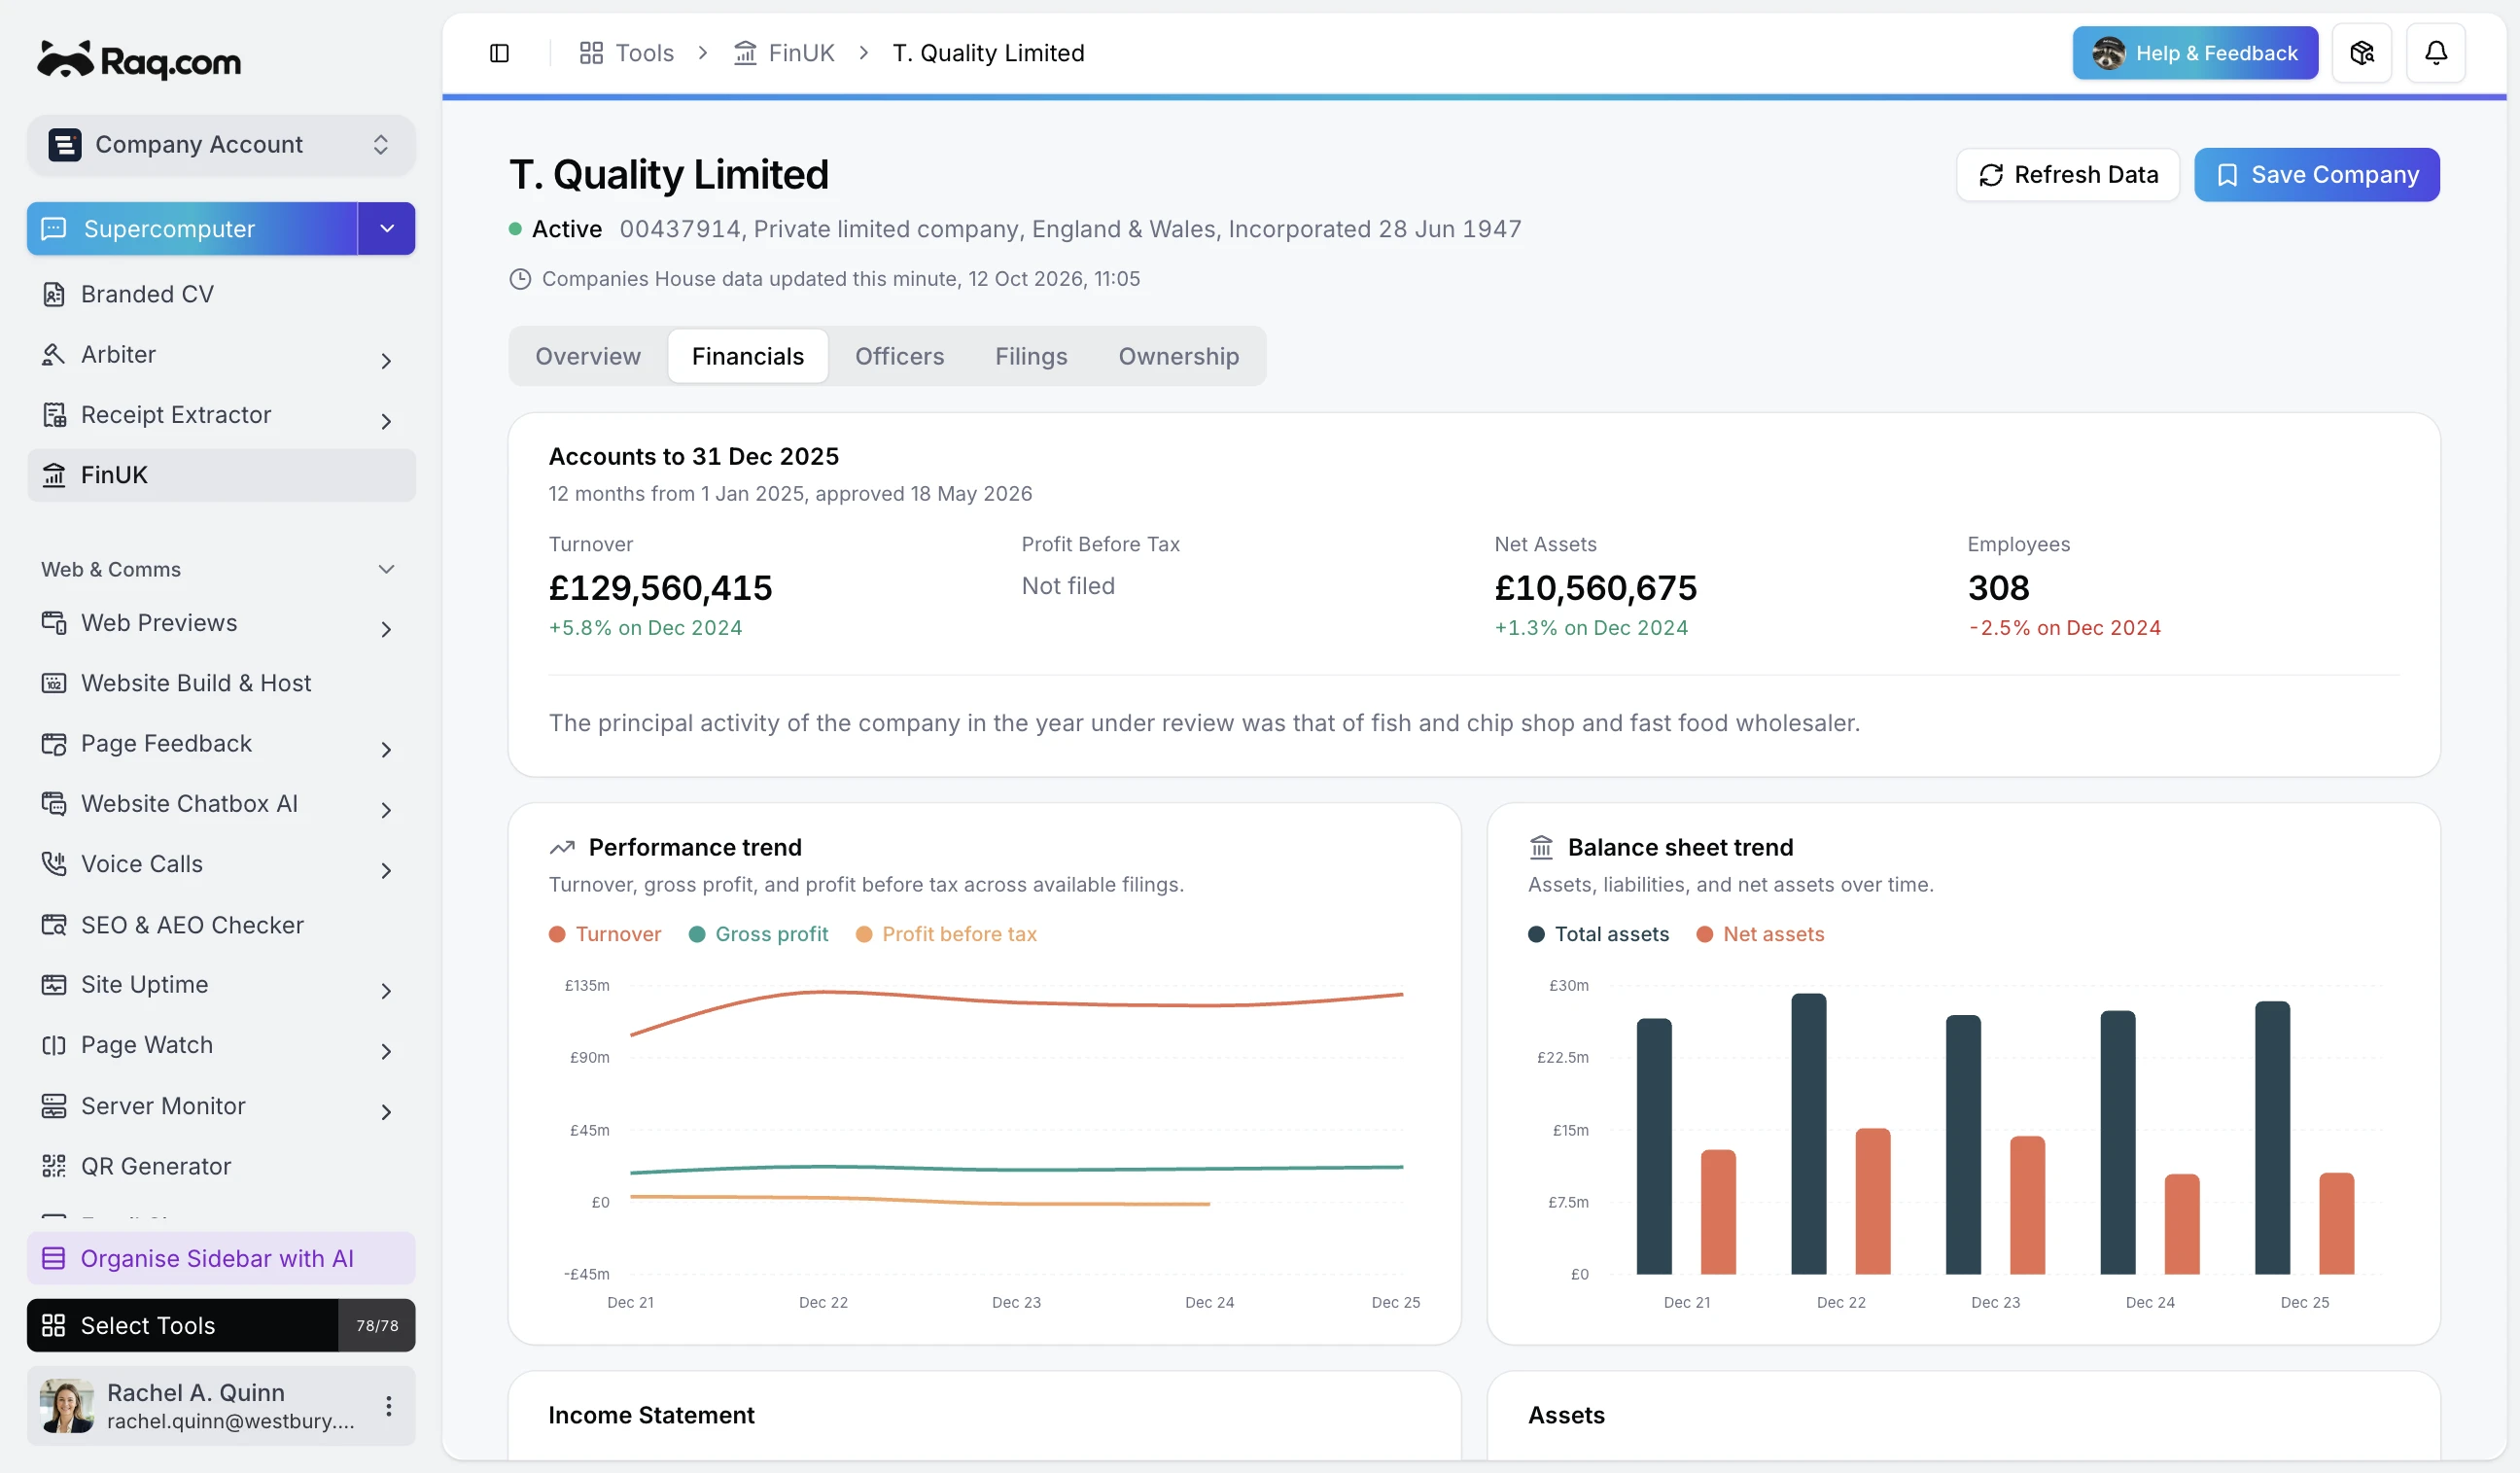Open QR Generator from the sidebar
The height and width of the screenshot is (1473, 2520).
[221, 1166]
